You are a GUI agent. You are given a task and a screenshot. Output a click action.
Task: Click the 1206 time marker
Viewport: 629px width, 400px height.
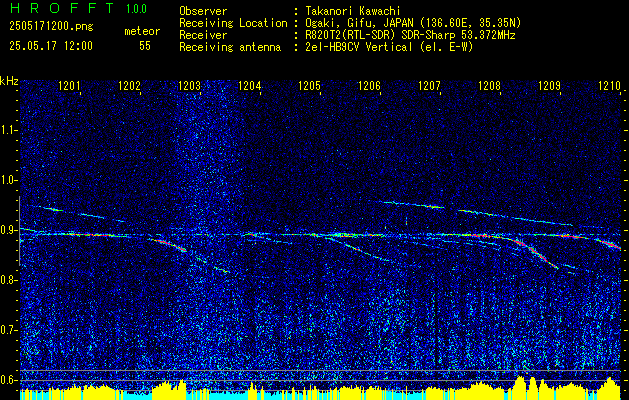click(x=369, y=86)
